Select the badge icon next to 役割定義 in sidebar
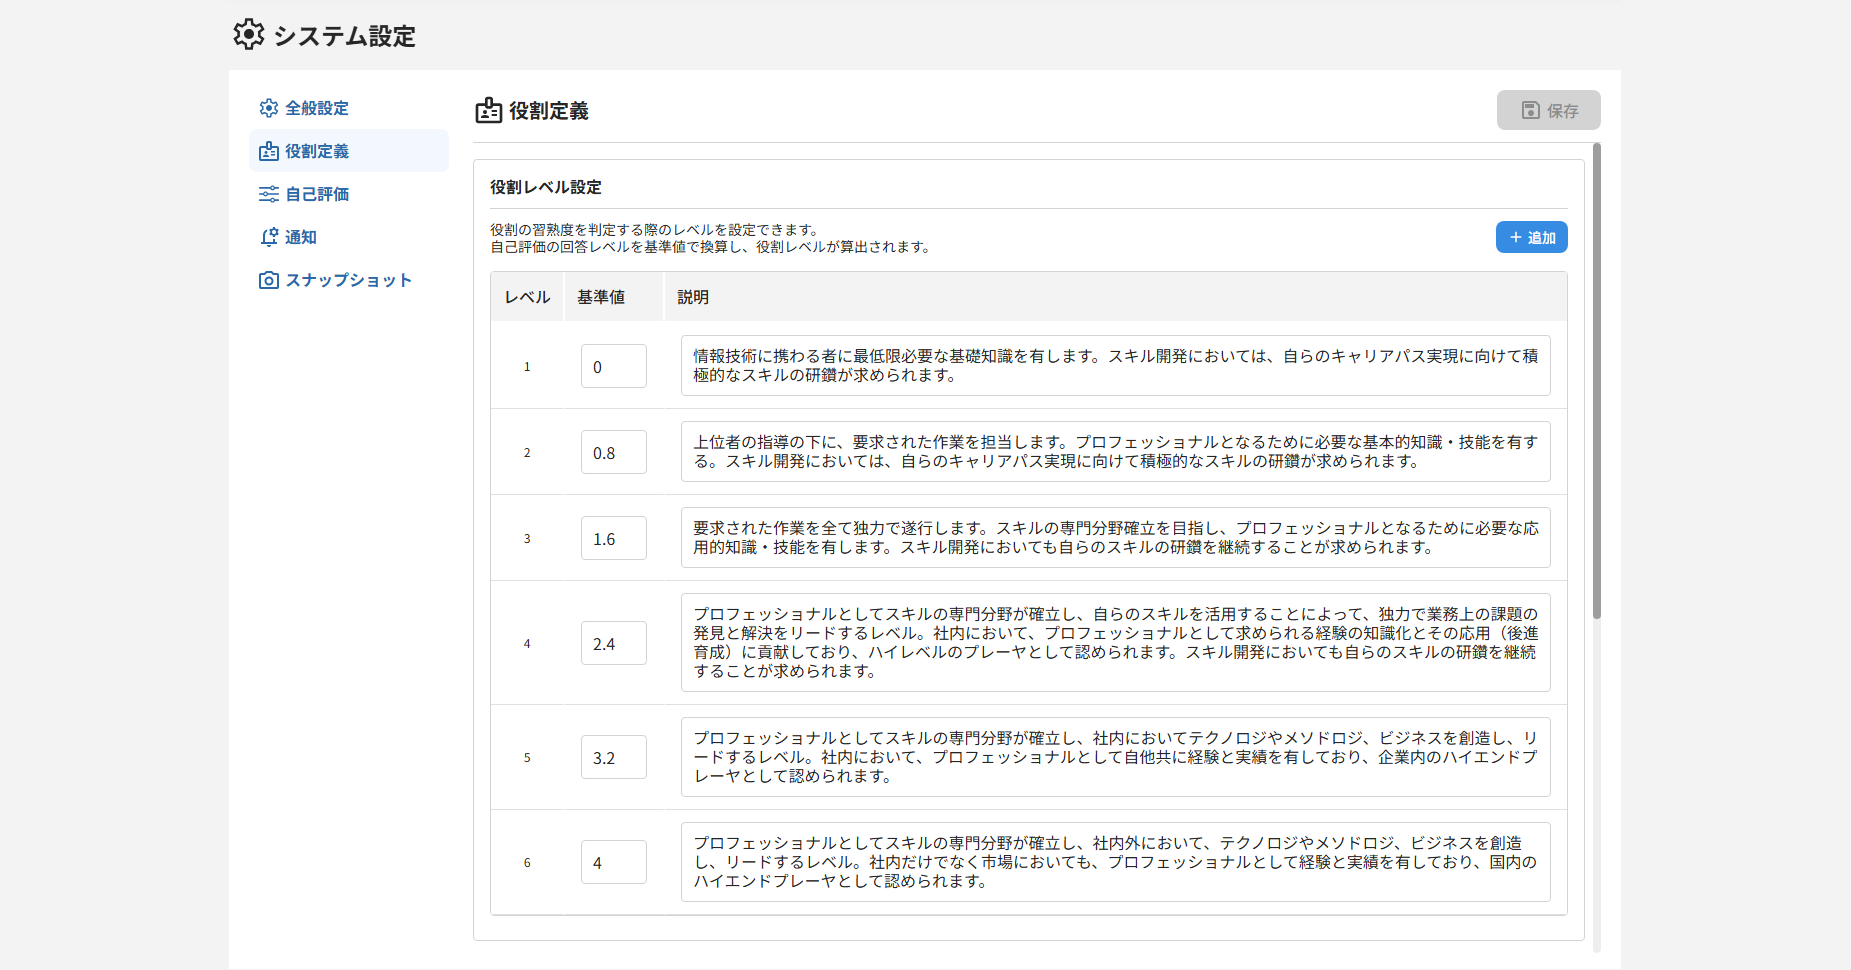Image resolution: width=1851 pixels, height=970 pixels. click(268, 150)
